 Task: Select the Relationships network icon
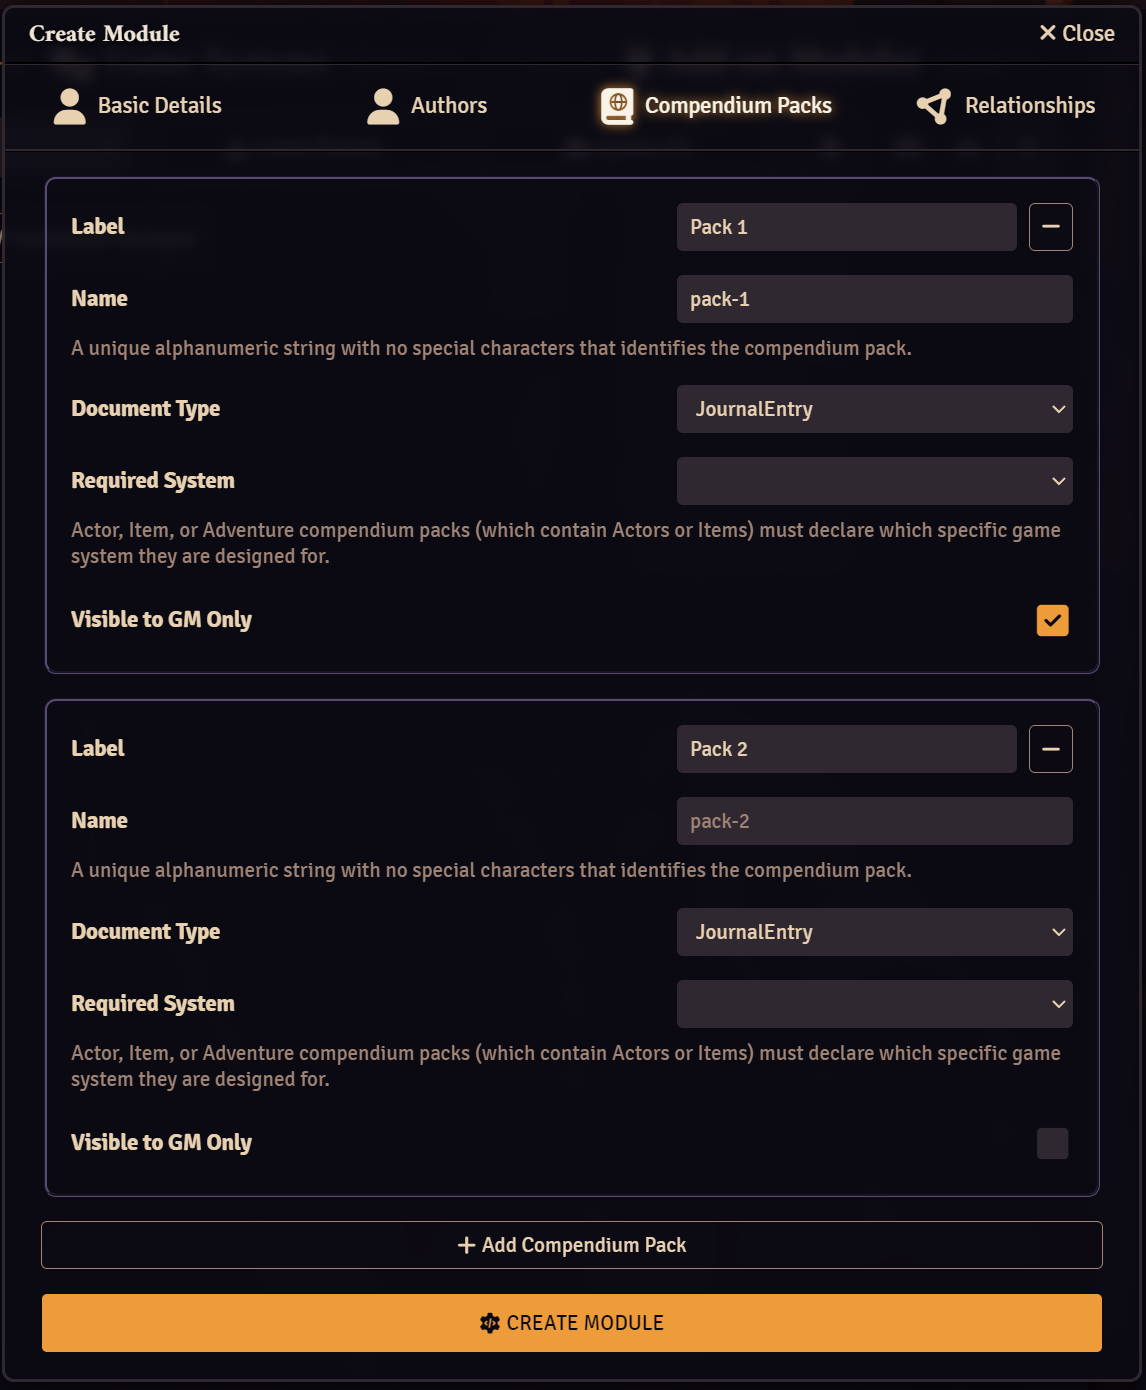click(931, 105)
